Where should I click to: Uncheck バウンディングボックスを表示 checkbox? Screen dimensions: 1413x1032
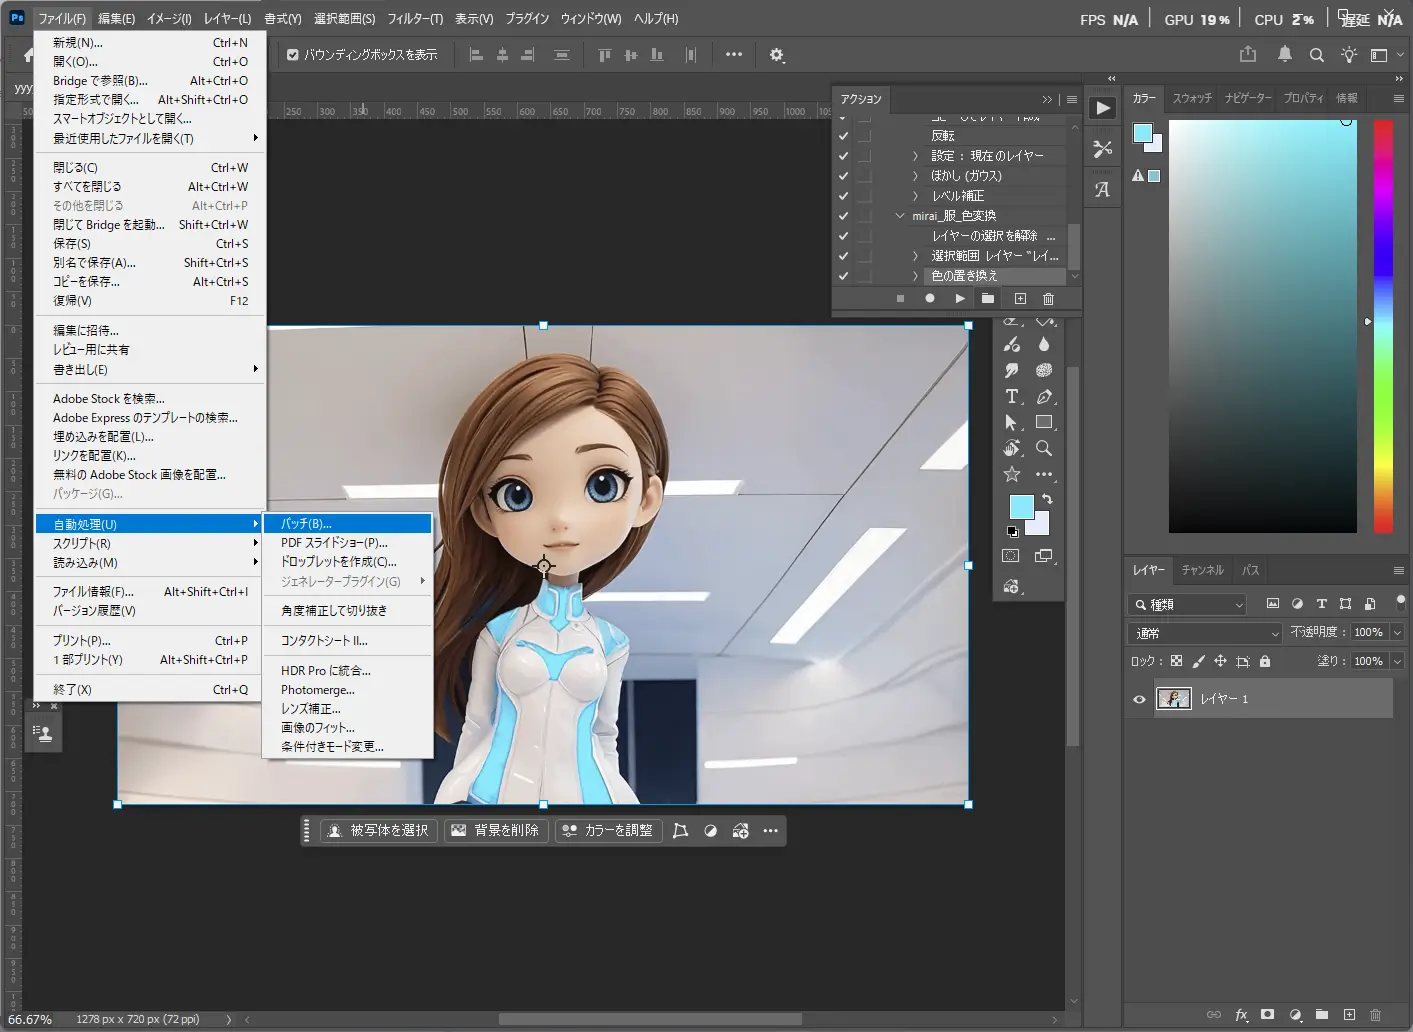[293, 55]
